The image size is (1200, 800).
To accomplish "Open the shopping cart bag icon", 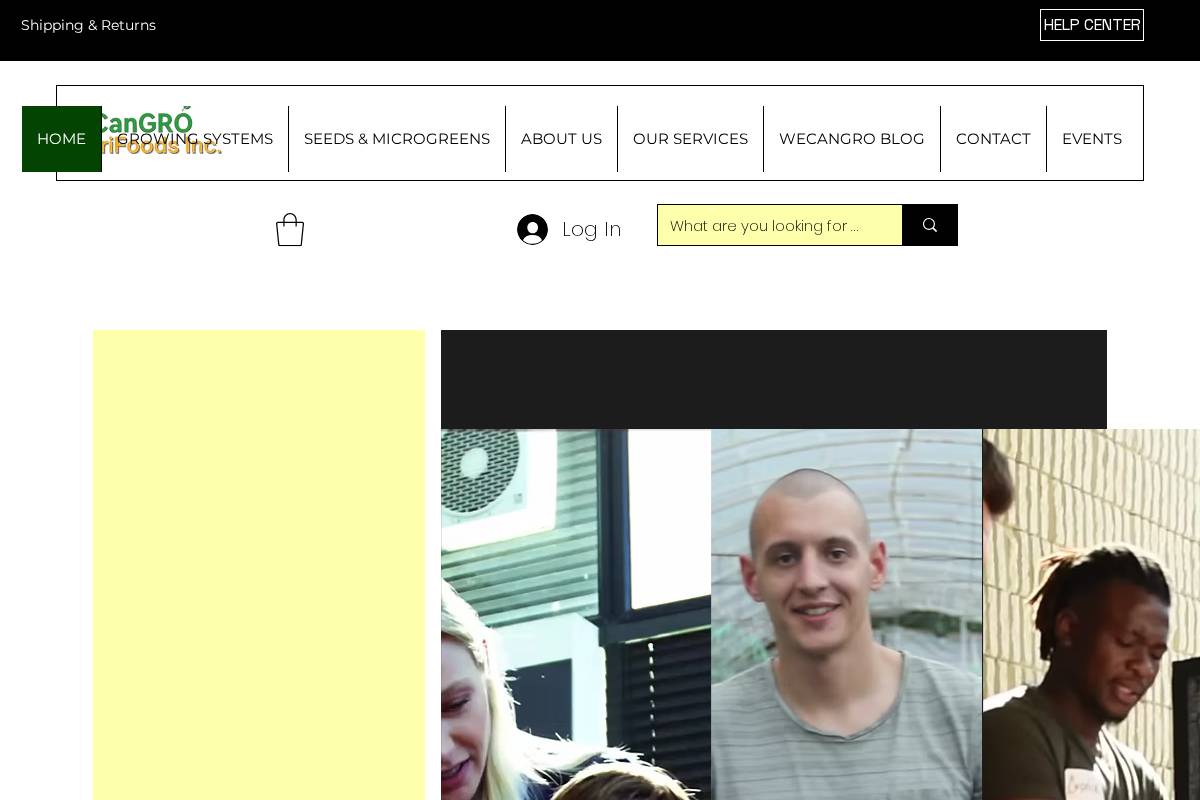I will click(290, 229).
